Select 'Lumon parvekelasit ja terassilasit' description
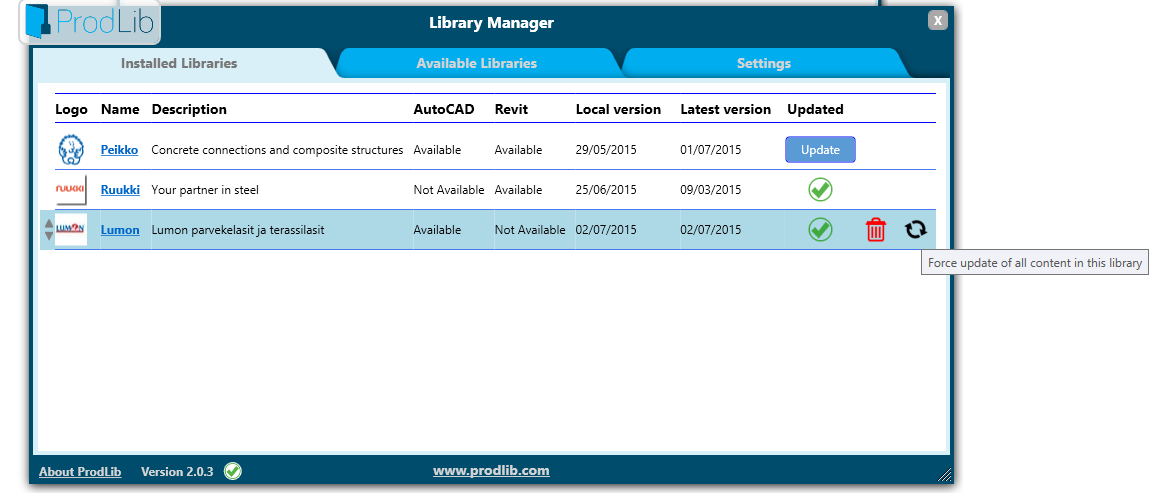Screen dimensions: 1156x502 point(237,230)
